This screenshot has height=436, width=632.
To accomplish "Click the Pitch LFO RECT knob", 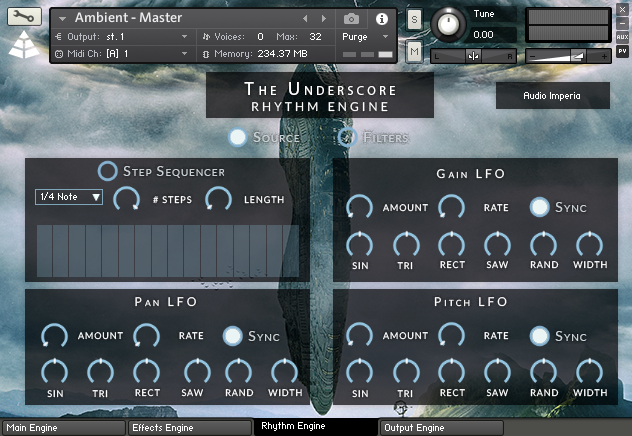I will click(x=452, y=372).
